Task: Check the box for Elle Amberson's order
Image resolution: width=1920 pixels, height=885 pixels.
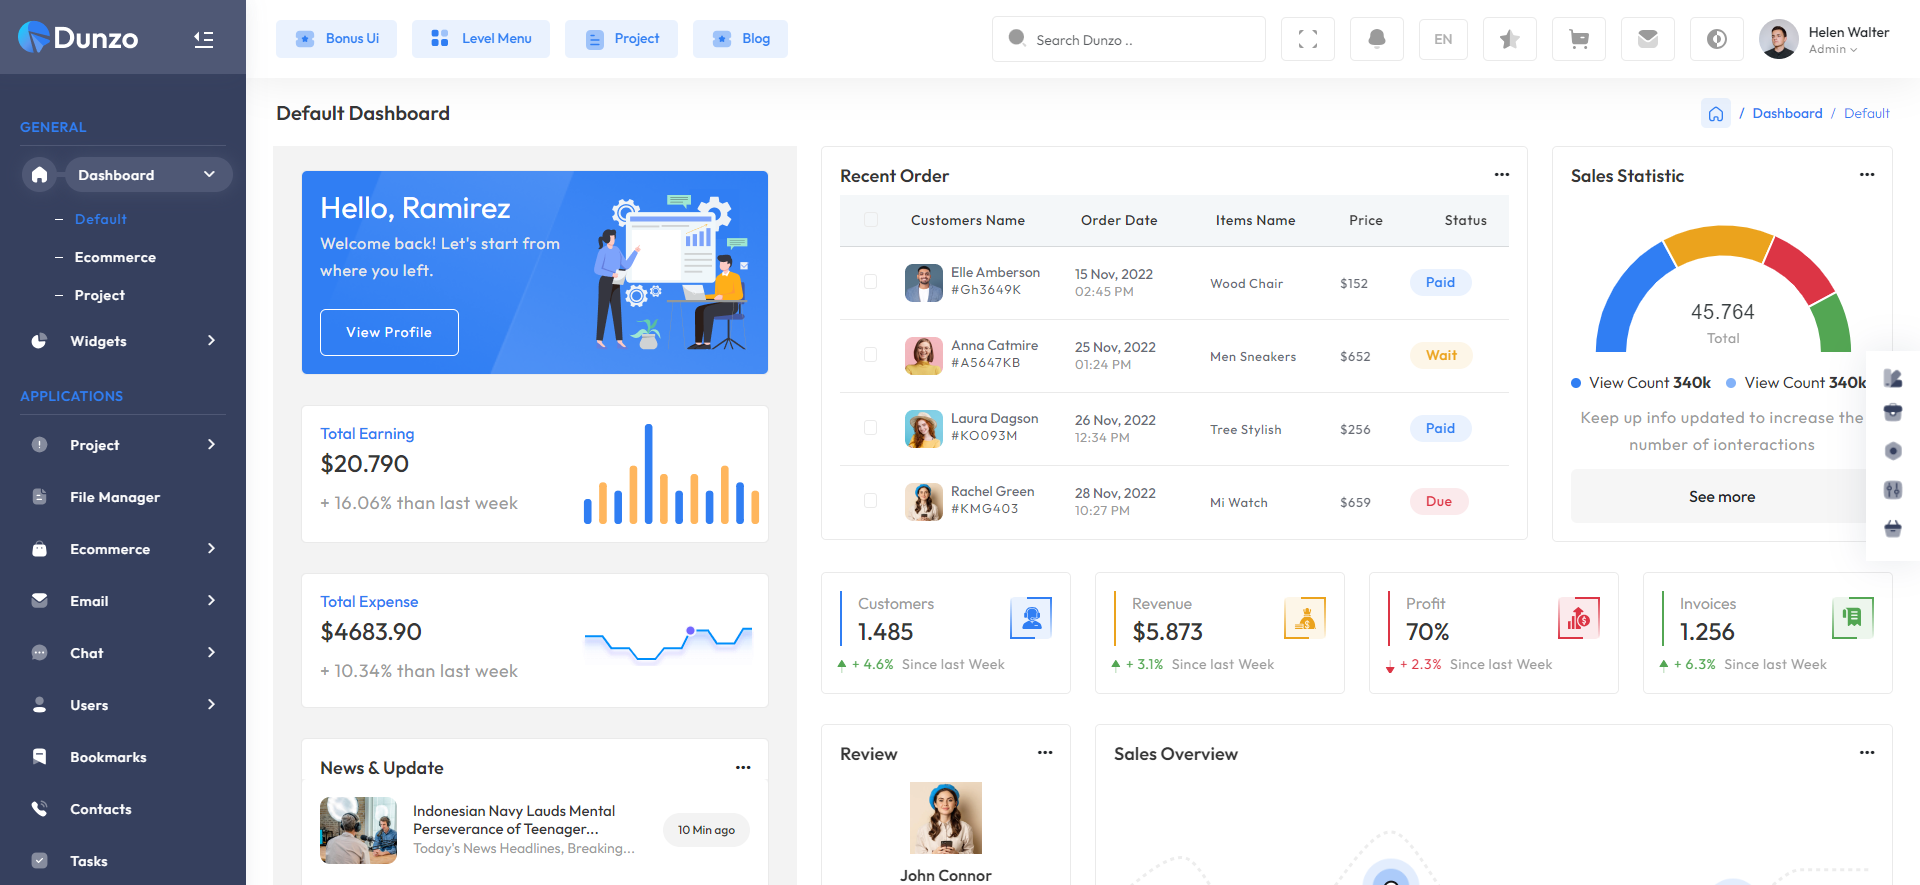Action: coord(870,282)
